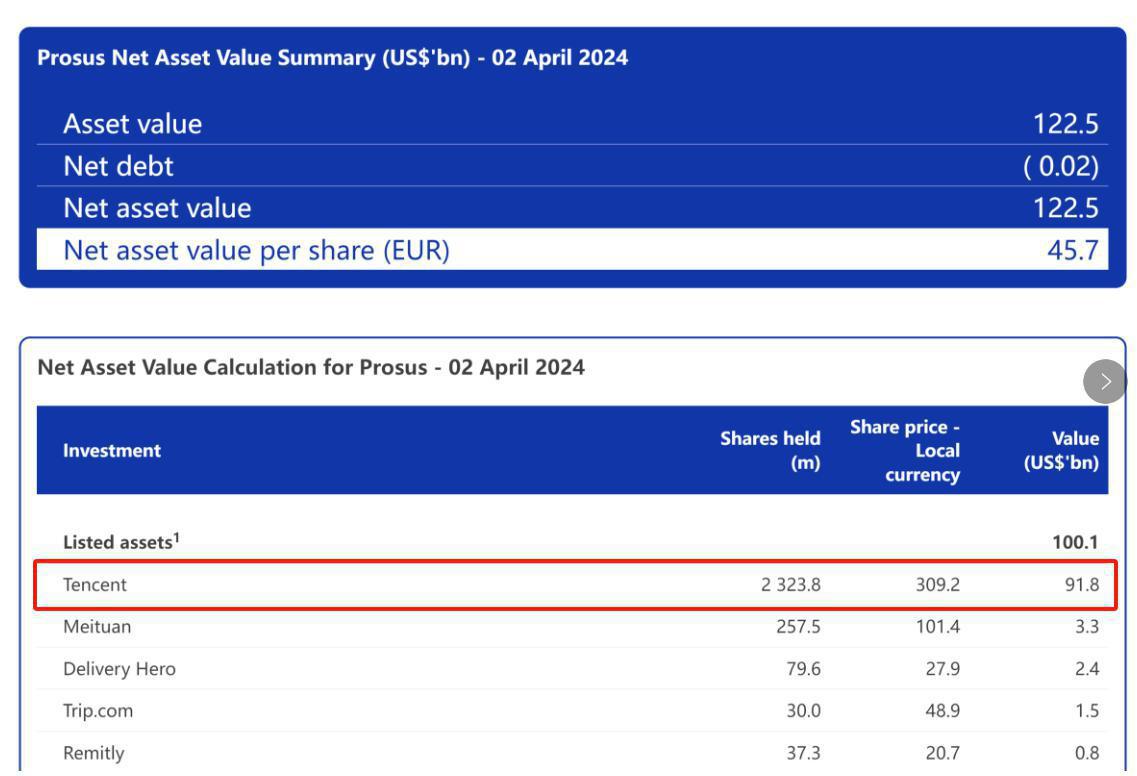The height and width of the screenshot is (776, 1137).
Task: Click the Asset value summary row
Action: coord(572,124)
